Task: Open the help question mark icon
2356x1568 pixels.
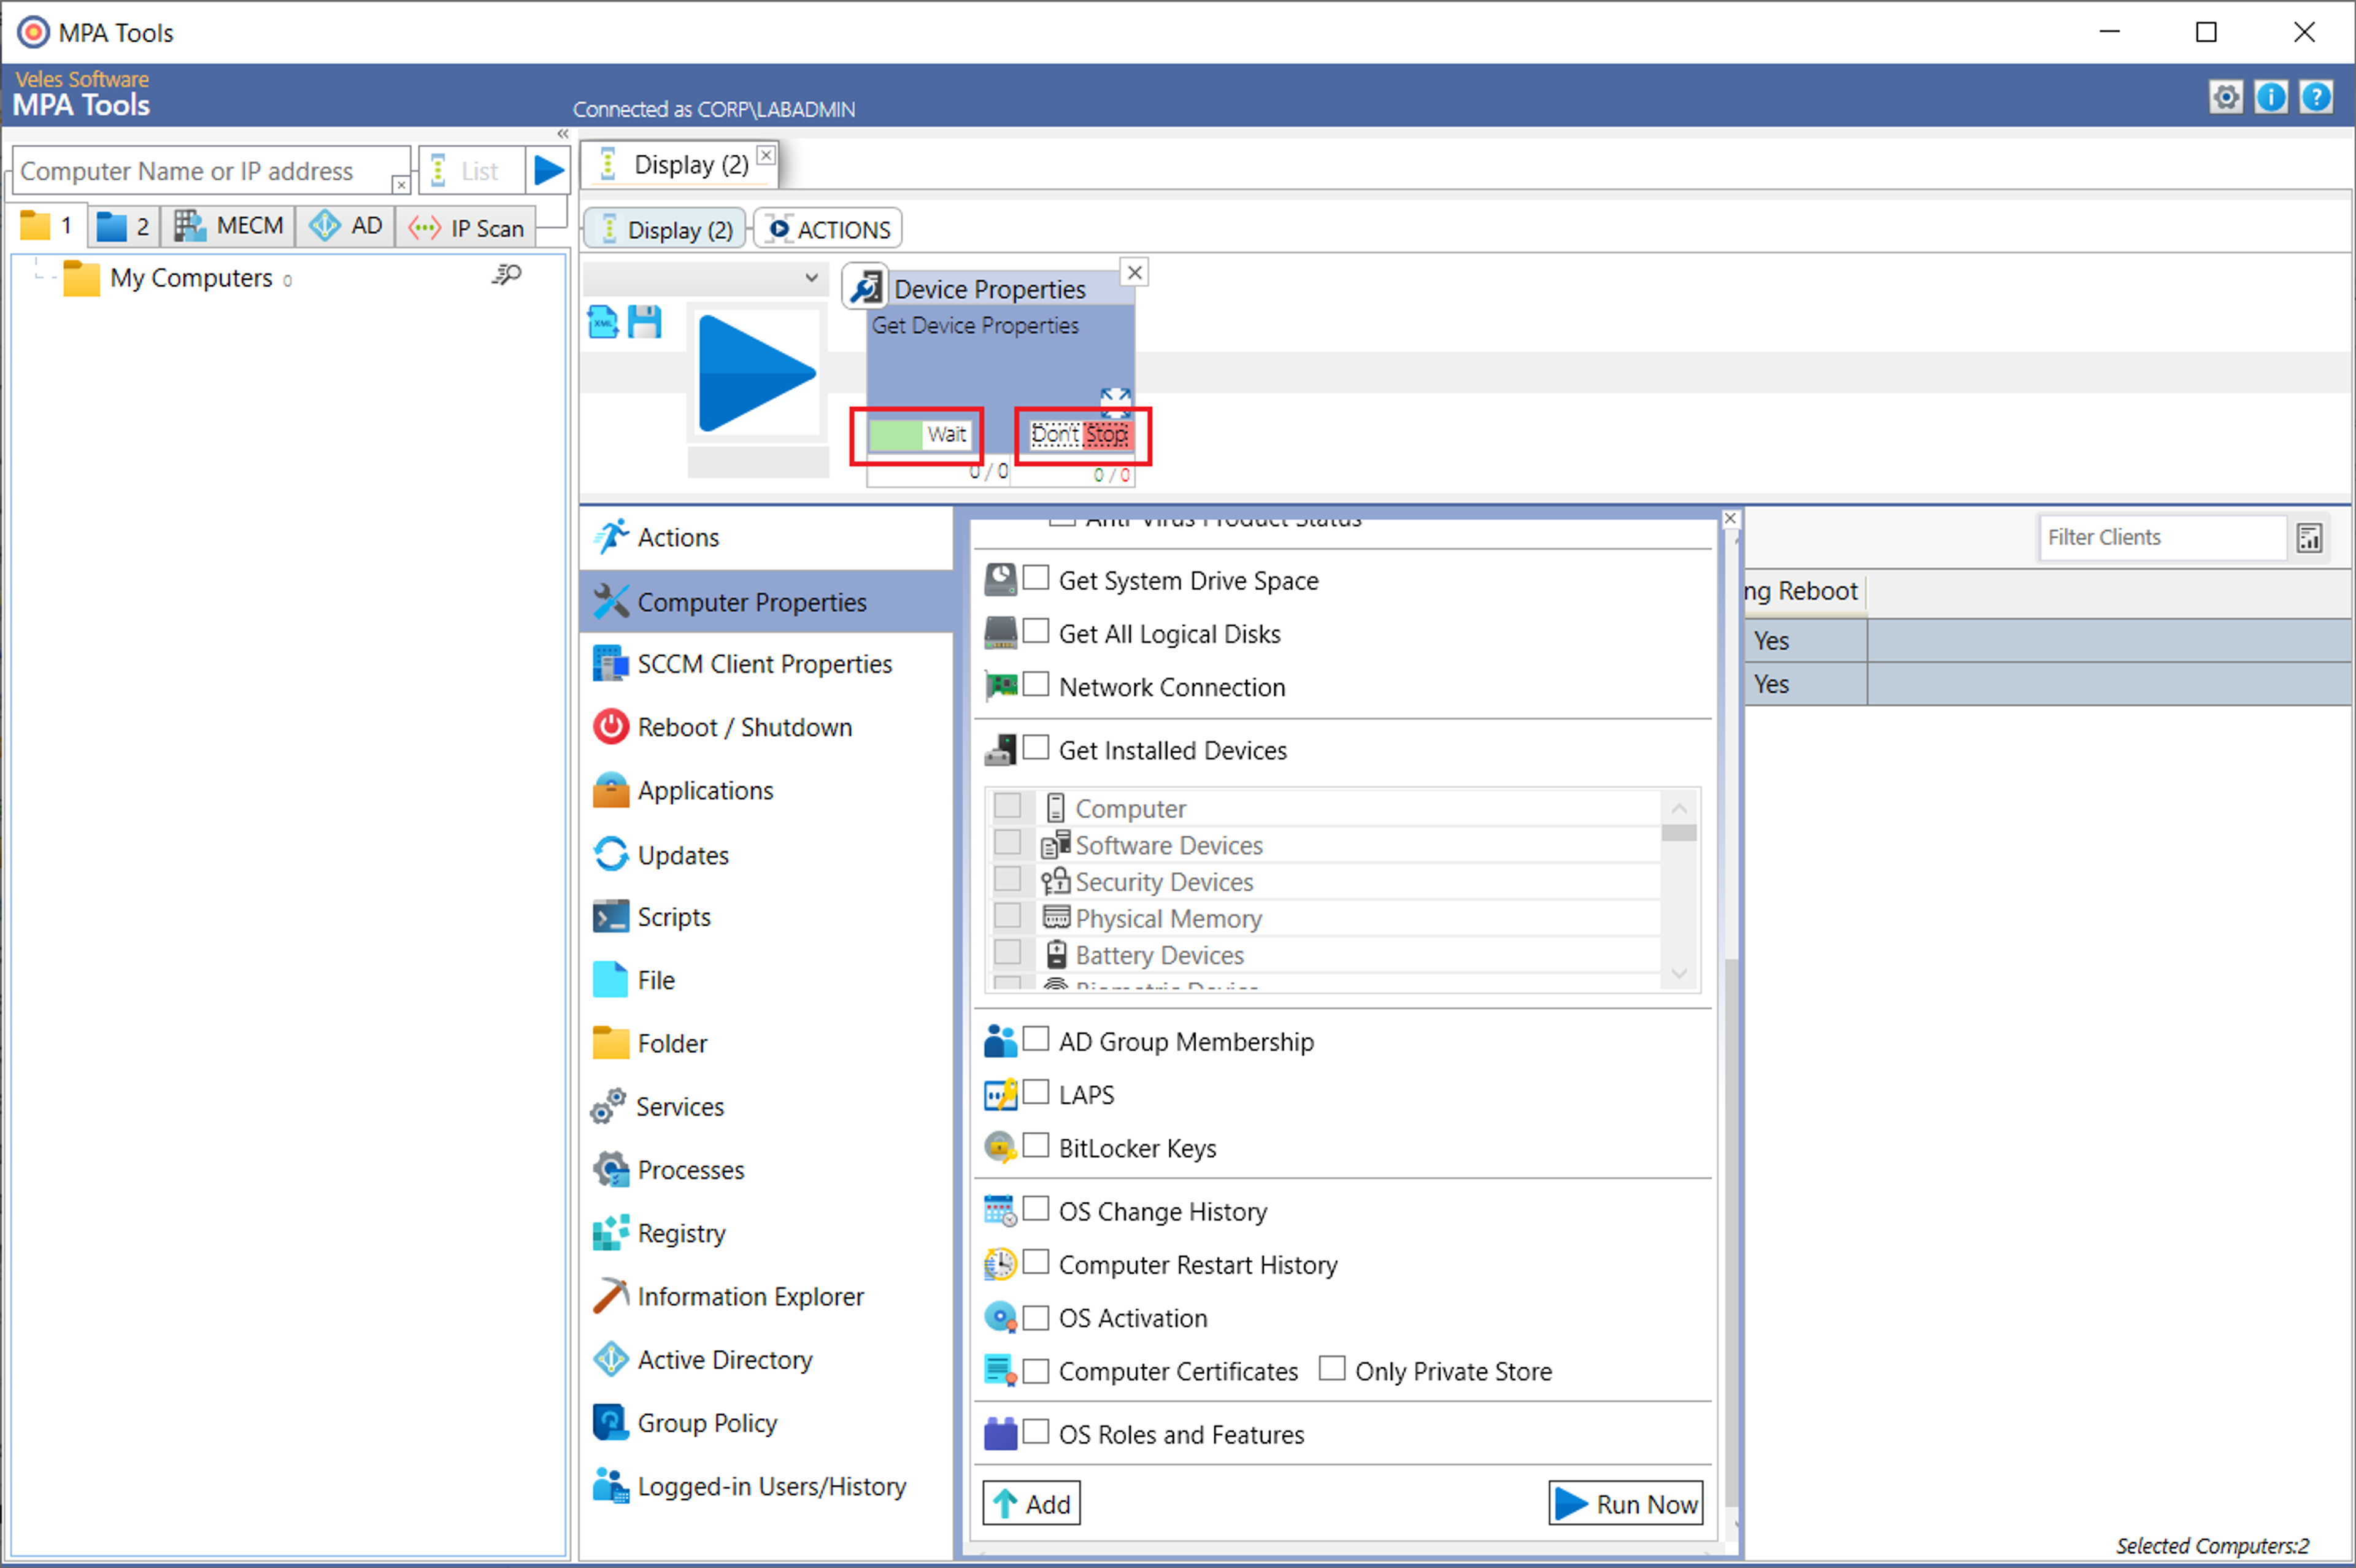Action: [x=2316, y=97]
